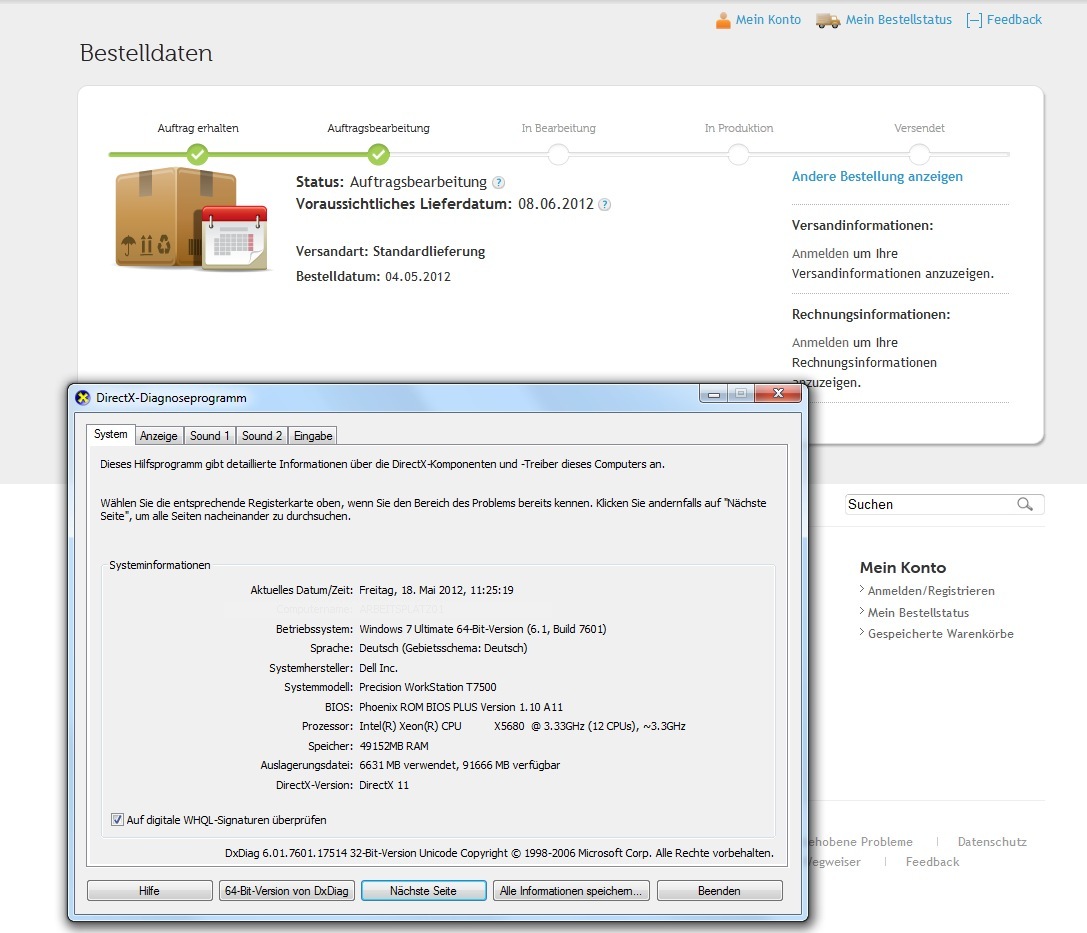This screenshot has height=933, width=1087.
Task: Switch to the System tab
Action: click(111, 434)
